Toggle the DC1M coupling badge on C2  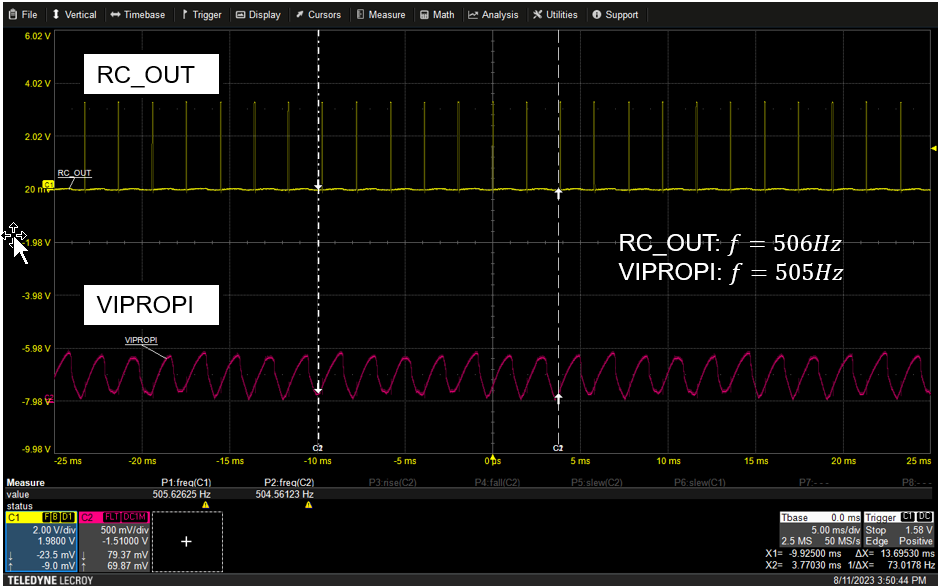click(x=134, y=516)
